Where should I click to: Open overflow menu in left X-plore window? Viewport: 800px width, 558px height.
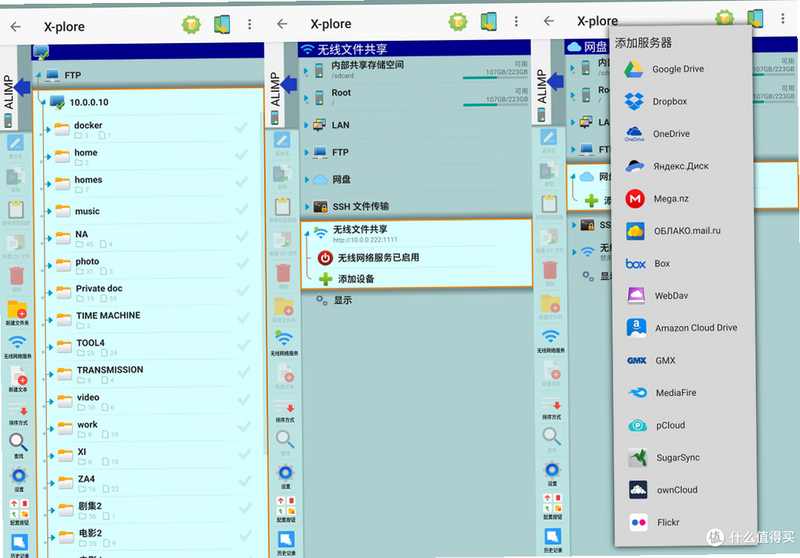(x=249, y=24)
